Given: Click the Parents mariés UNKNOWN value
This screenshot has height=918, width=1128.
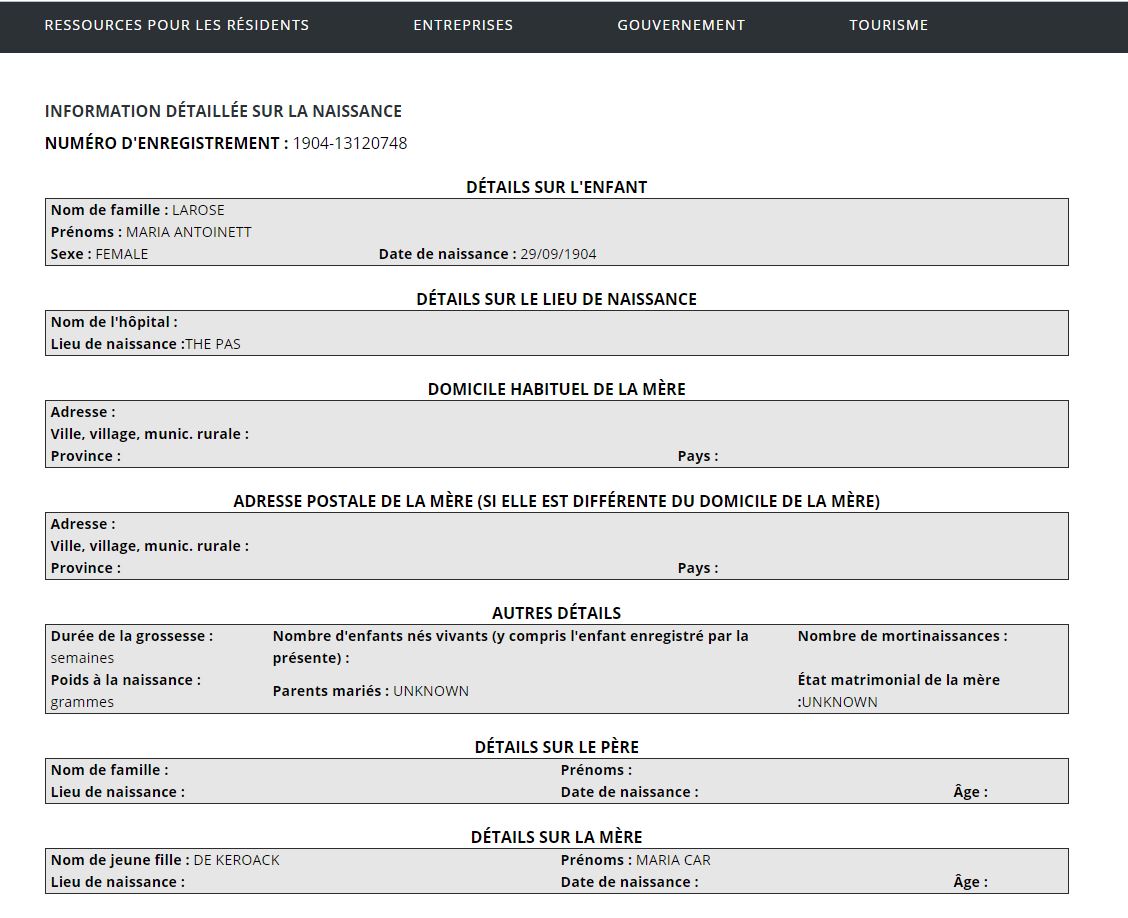Looking at the screenshot, I should pos(431,691).
